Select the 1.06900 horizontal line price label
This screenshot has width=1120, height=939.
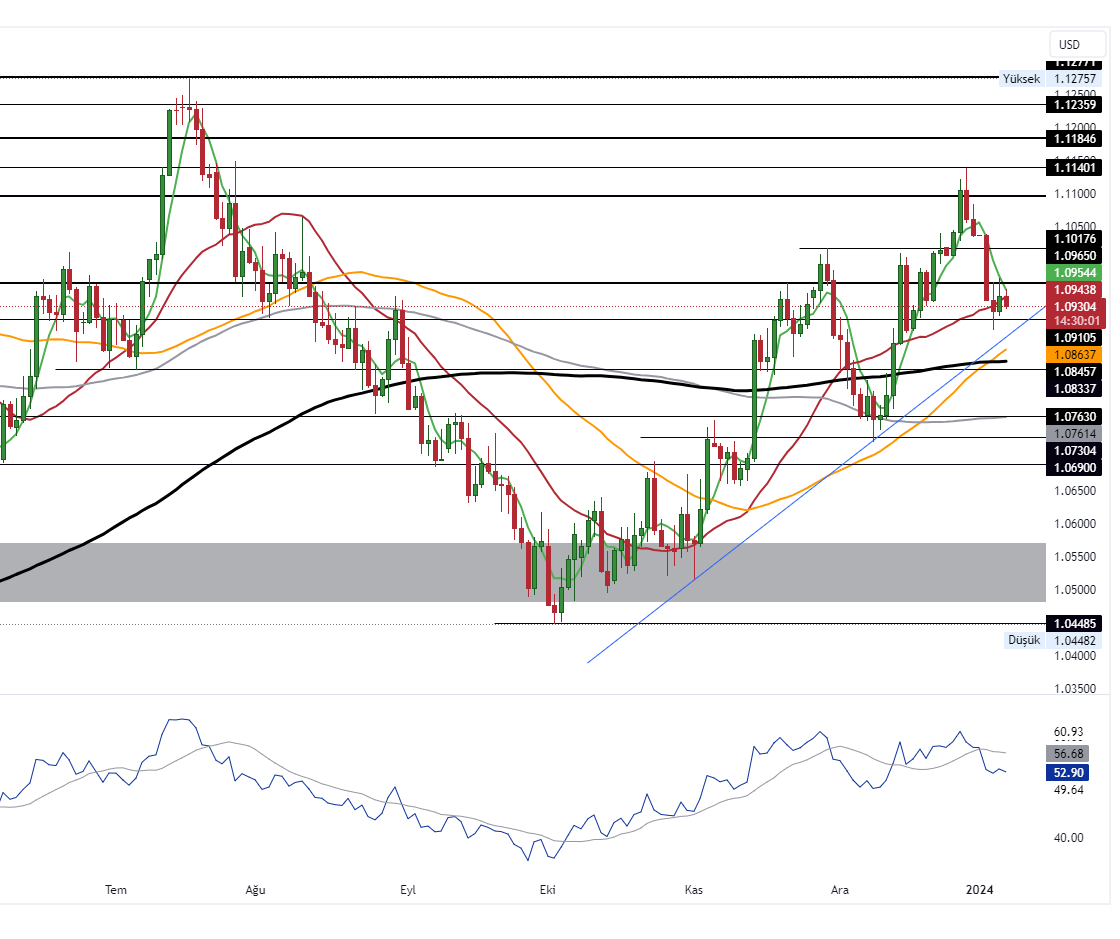[1076, 467]
